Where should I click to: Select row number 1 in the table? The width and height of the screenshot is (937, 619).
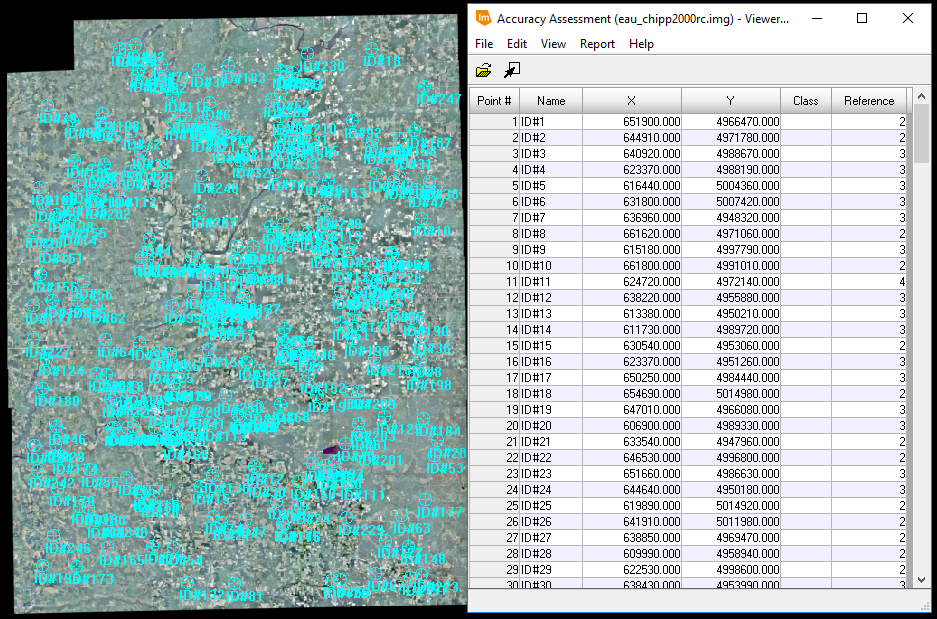click(494, 122)
